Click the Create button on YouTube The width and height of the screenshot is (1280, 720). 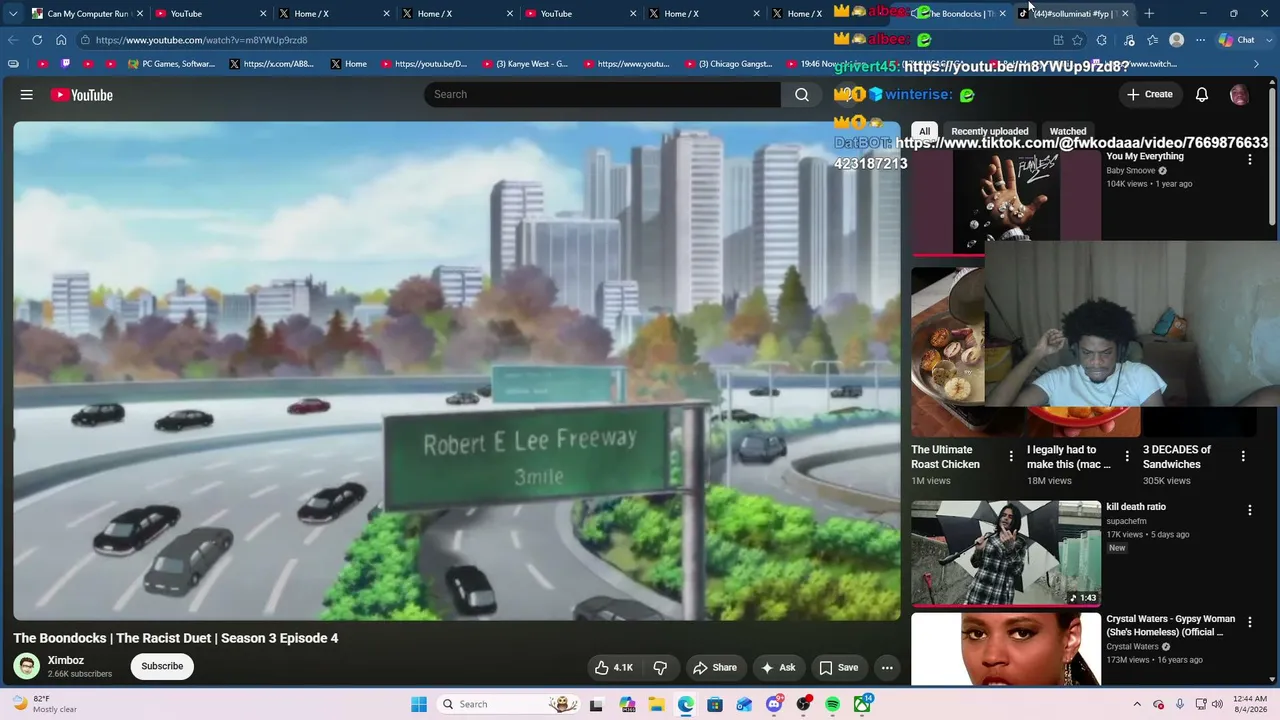point(1150,94)
